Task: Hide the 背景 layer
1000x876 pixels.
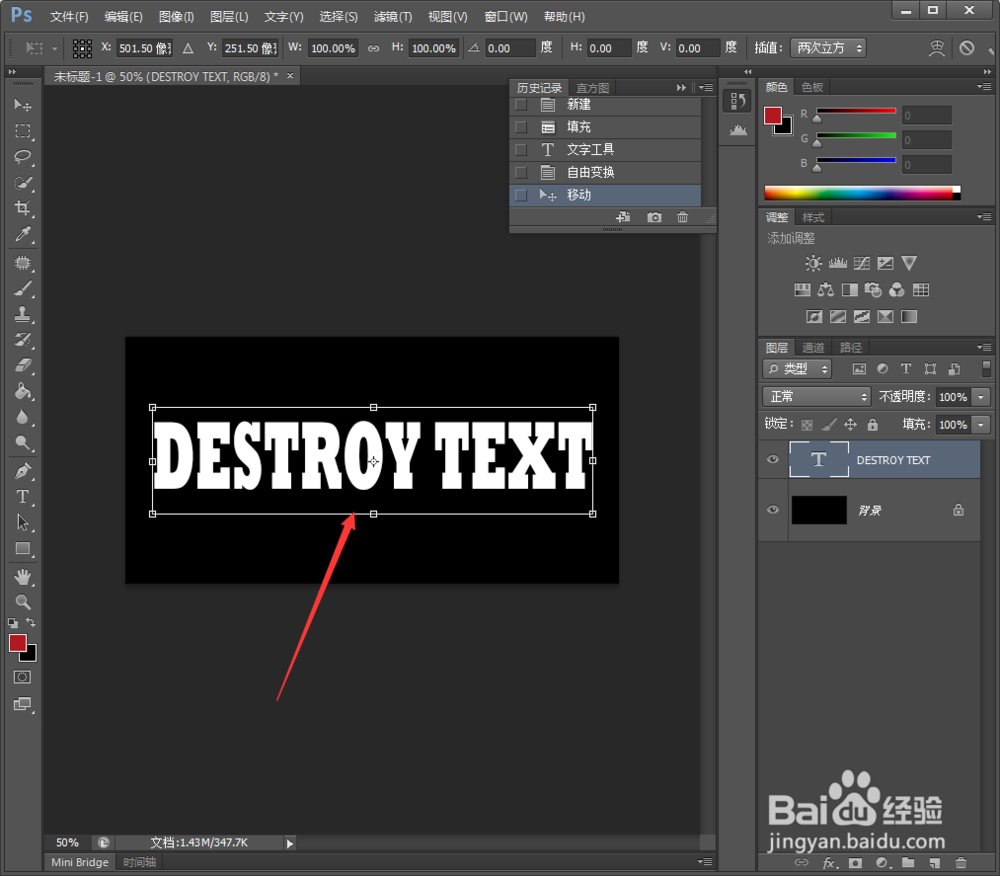Action: click(x=773, y=510)
